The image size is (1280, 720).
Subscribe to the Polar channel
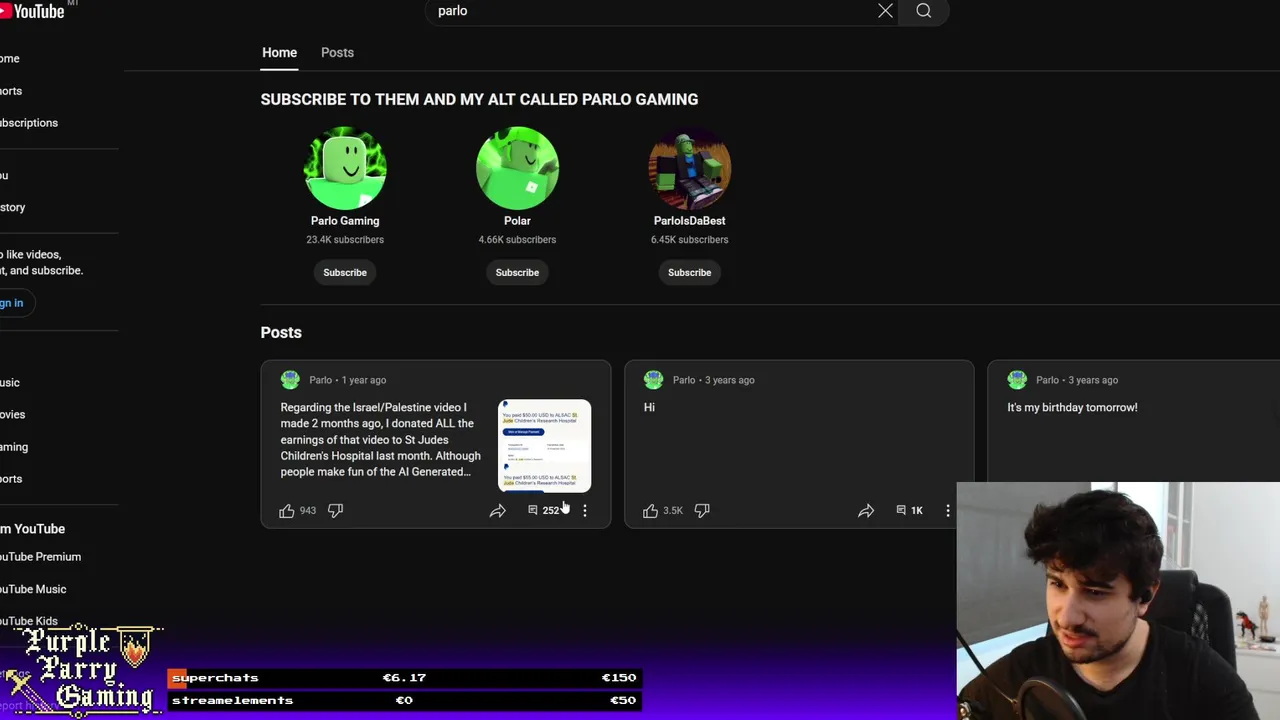[517, 272]
